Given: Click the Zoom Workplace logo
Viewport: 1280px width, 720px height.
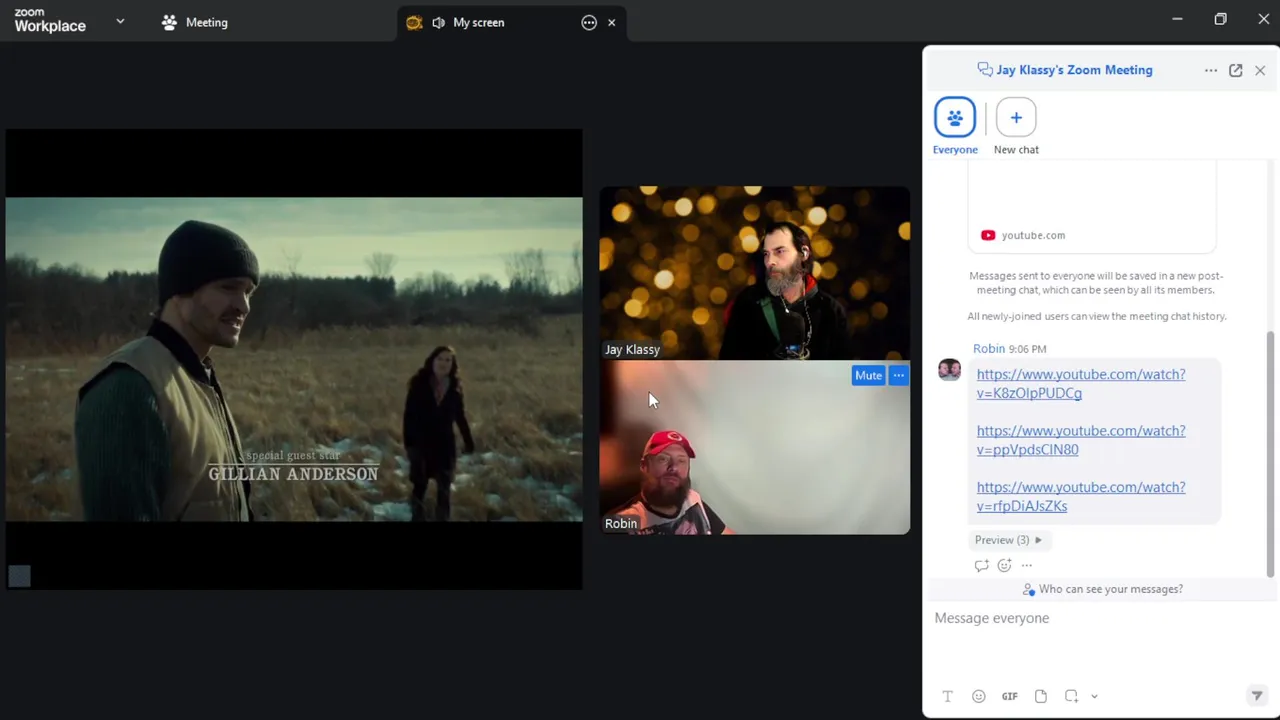Looking at the screenshot, I should click(x=50, y=21).
